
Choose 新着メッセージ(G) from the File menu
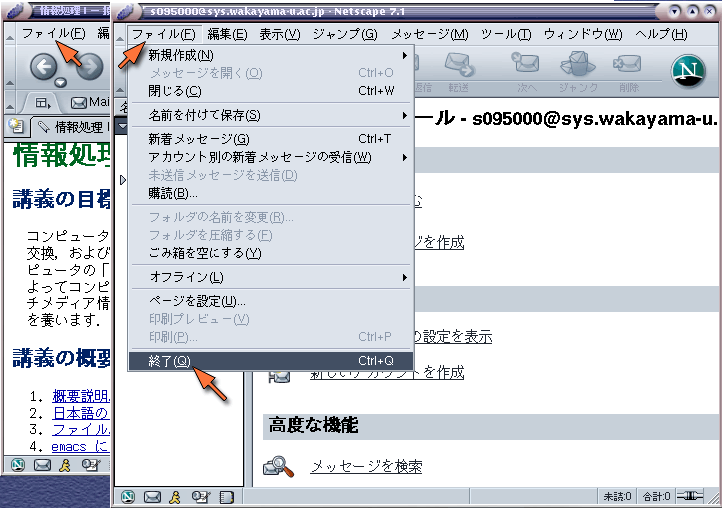click(x=271, y=139)
